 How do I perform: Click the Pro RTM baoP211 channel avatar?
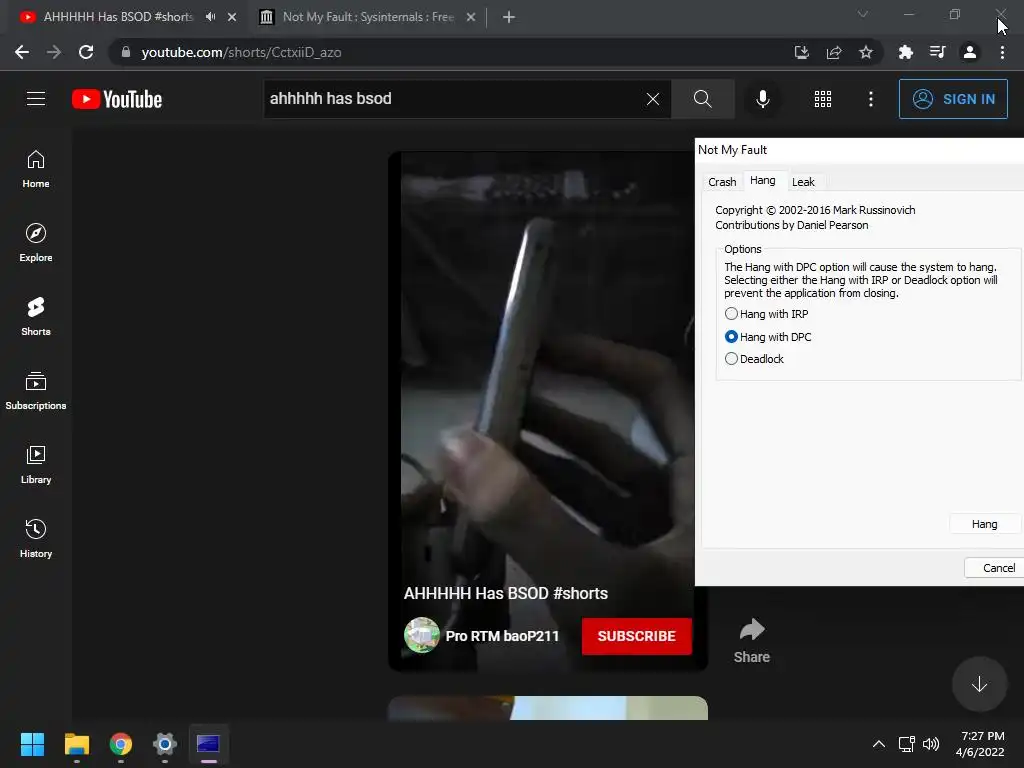[421, 635]
